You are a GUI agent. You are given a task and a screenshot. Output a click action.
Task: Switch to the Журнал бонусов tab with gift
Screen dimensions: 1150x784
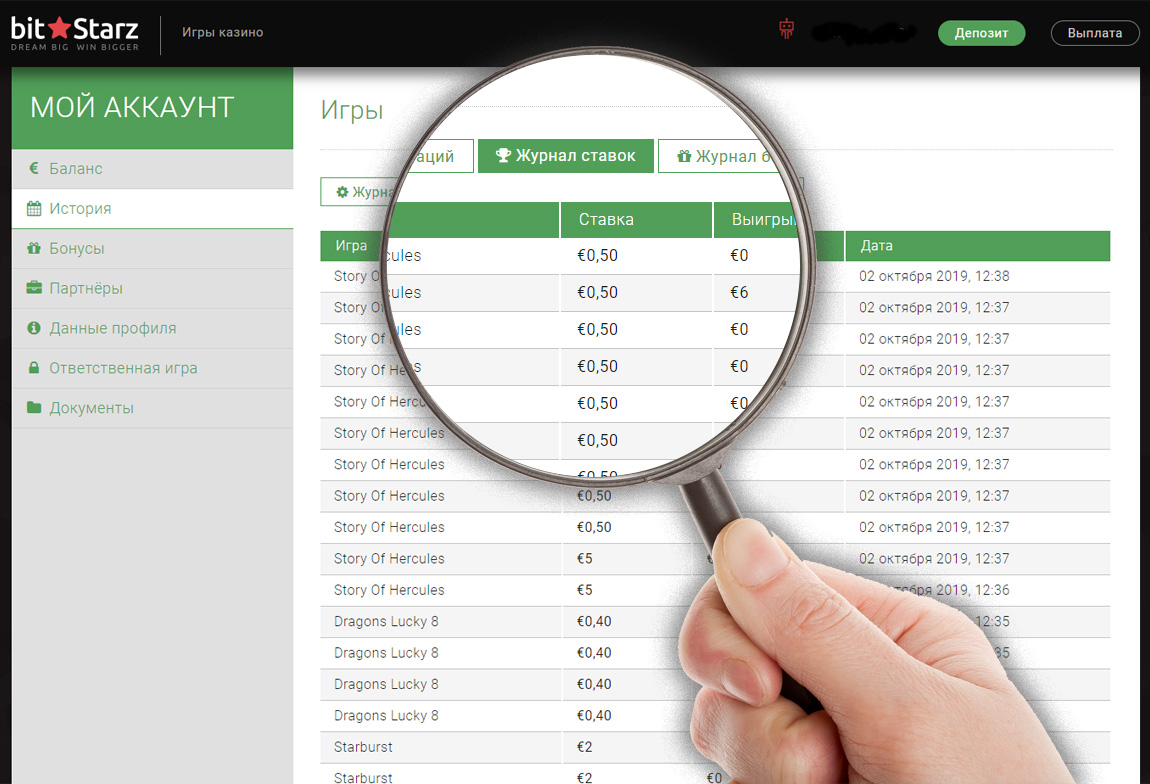click(725, 156)
